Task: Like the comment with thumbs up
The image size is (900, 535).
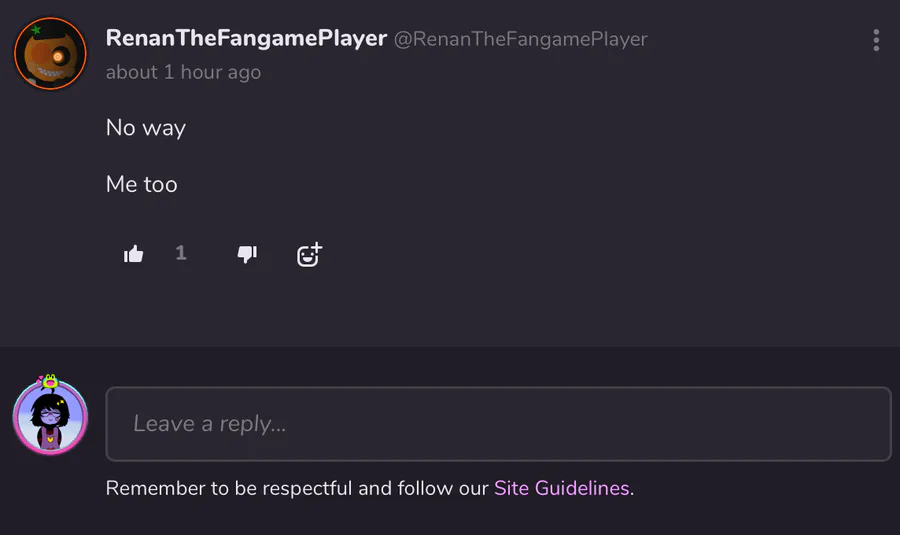Action: (134, 254)
